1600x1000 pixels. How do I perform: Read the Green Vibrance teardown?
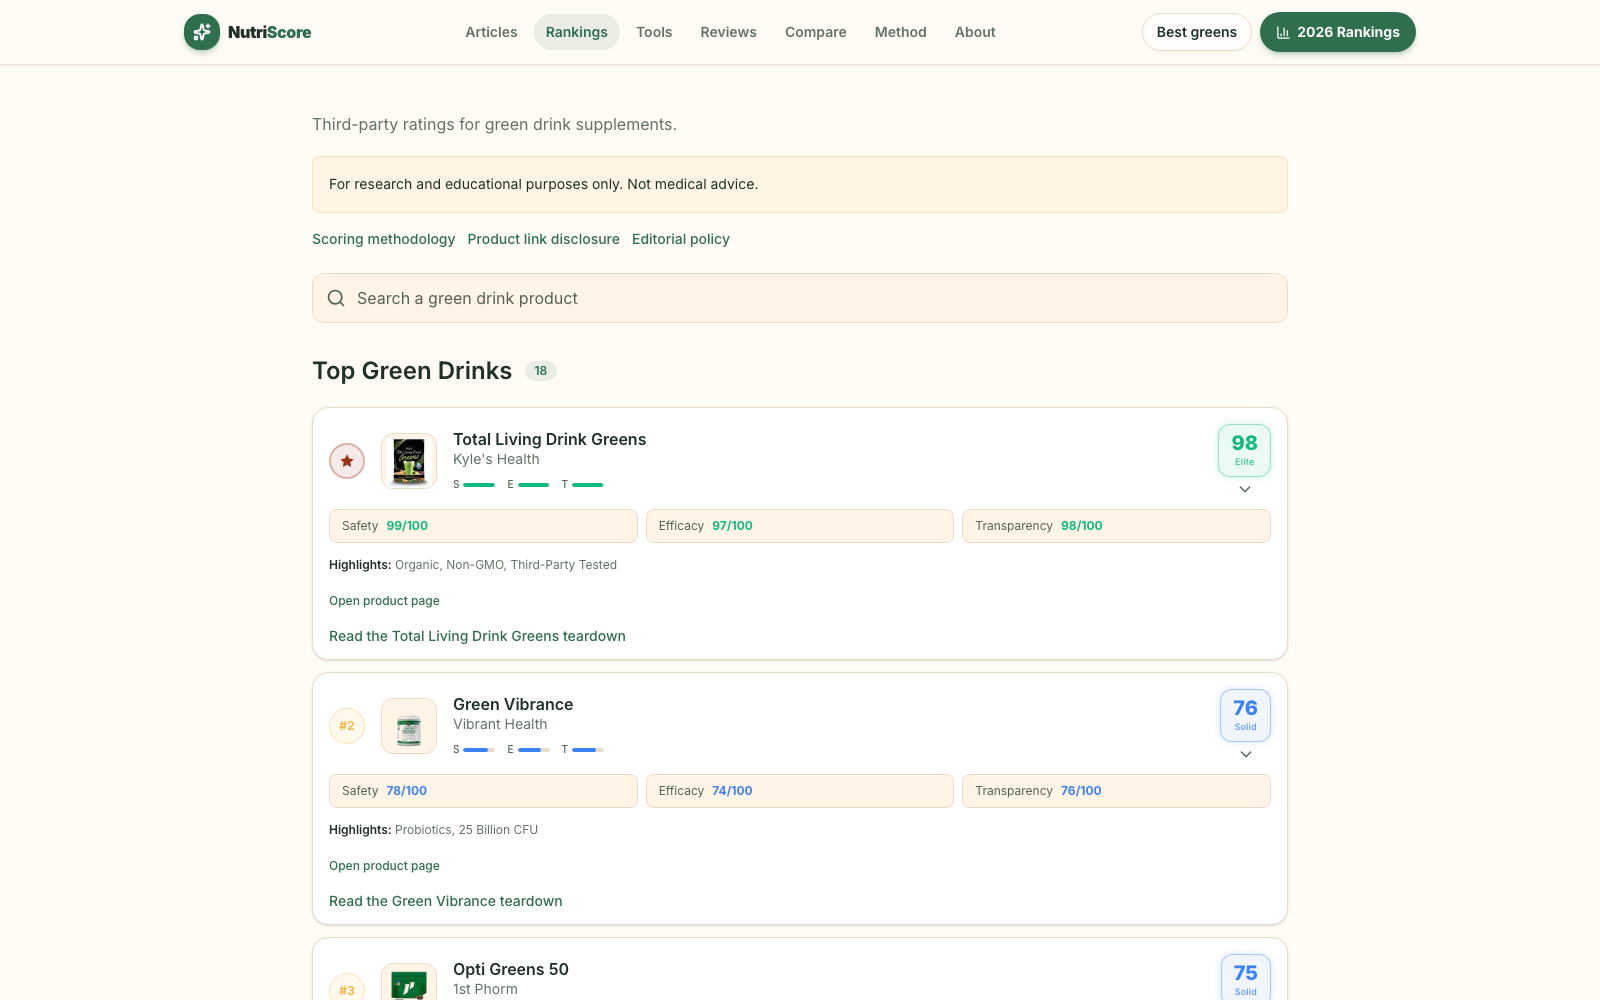click(x=446, y=901)
